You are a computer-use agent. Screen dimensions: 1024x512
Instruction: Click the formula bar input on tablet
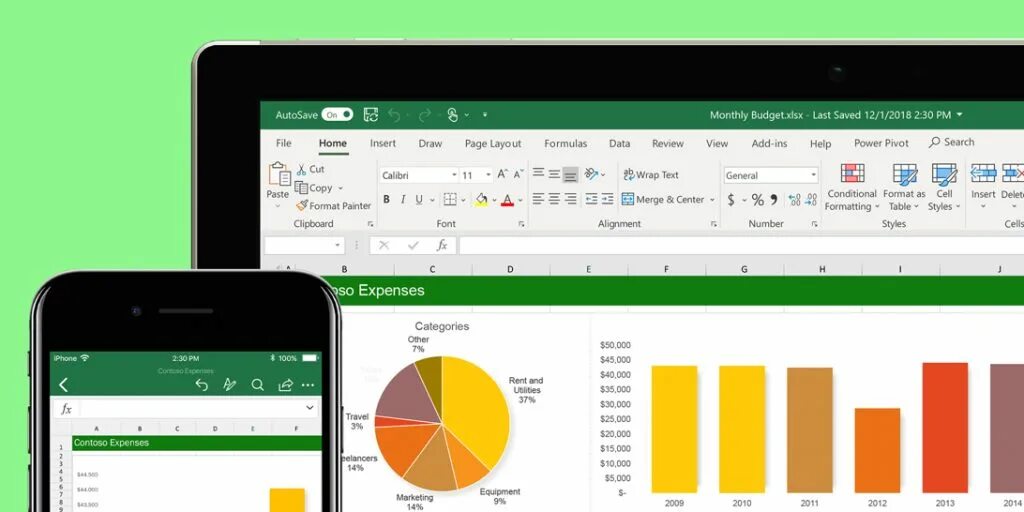[741, 246]
